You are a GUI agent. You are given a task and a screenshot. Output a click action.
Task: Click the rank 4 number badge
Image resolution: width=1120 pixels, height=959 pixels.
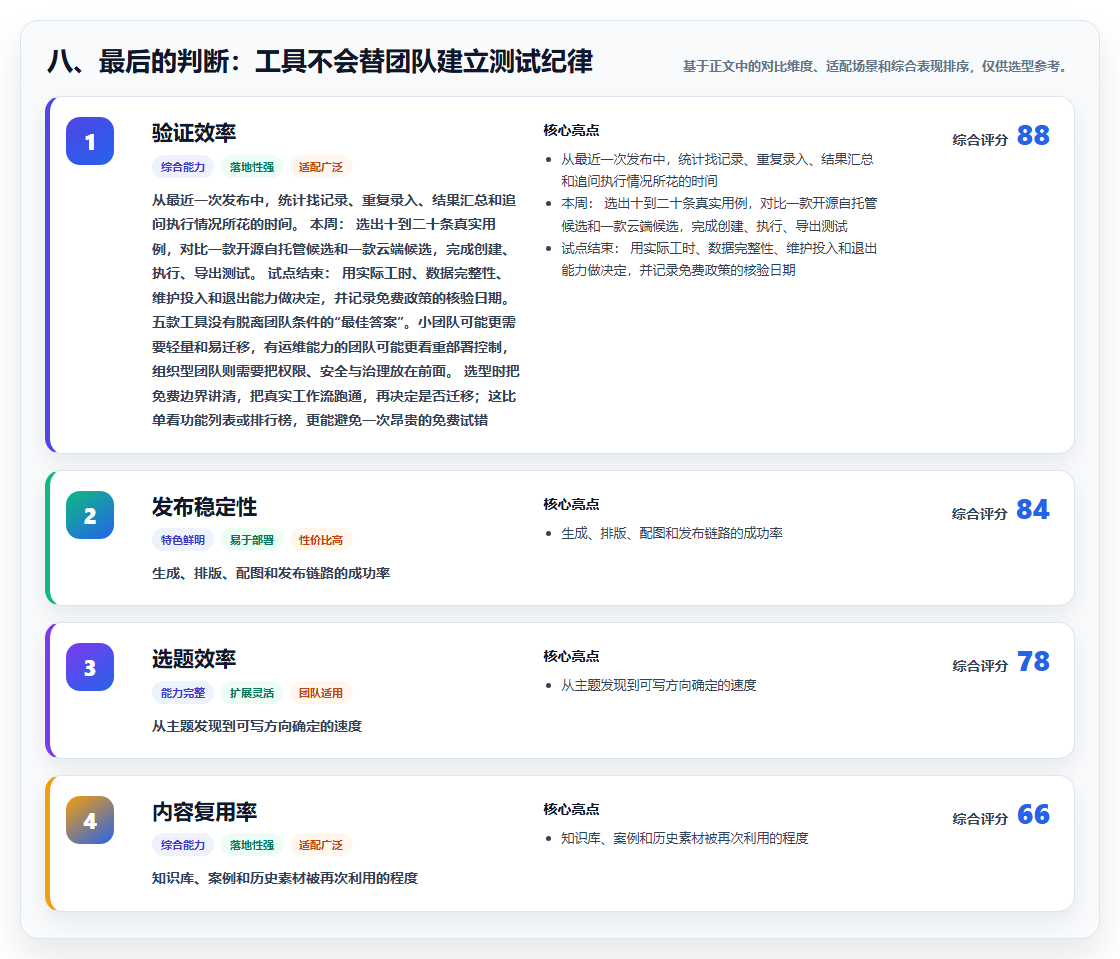click(x=90, y=820)
